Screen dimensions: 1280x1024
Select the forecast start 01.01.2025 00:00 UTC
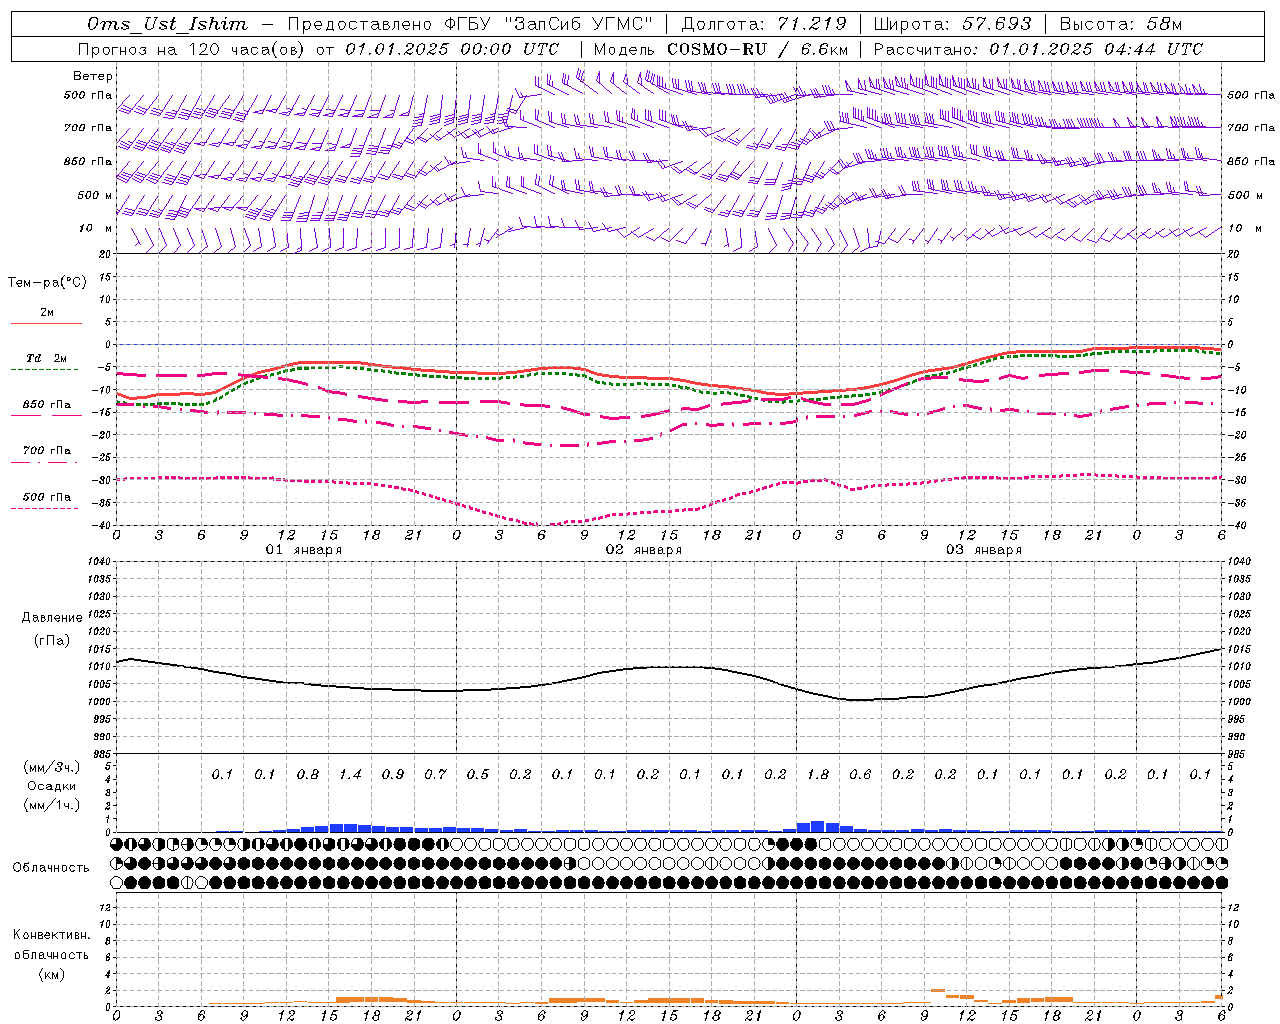(452, 49)
